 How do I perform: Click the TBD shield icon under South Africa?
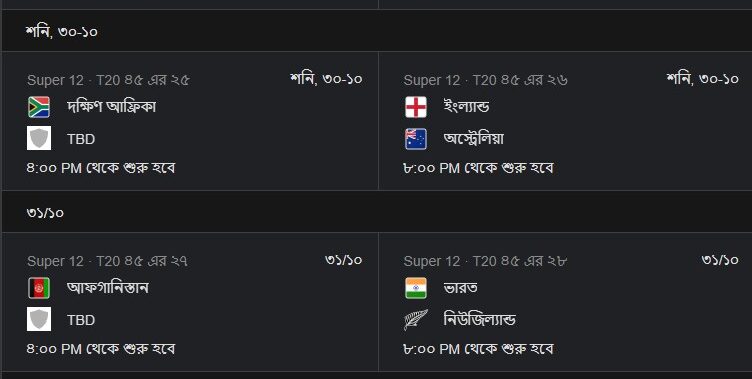point(39,139)
